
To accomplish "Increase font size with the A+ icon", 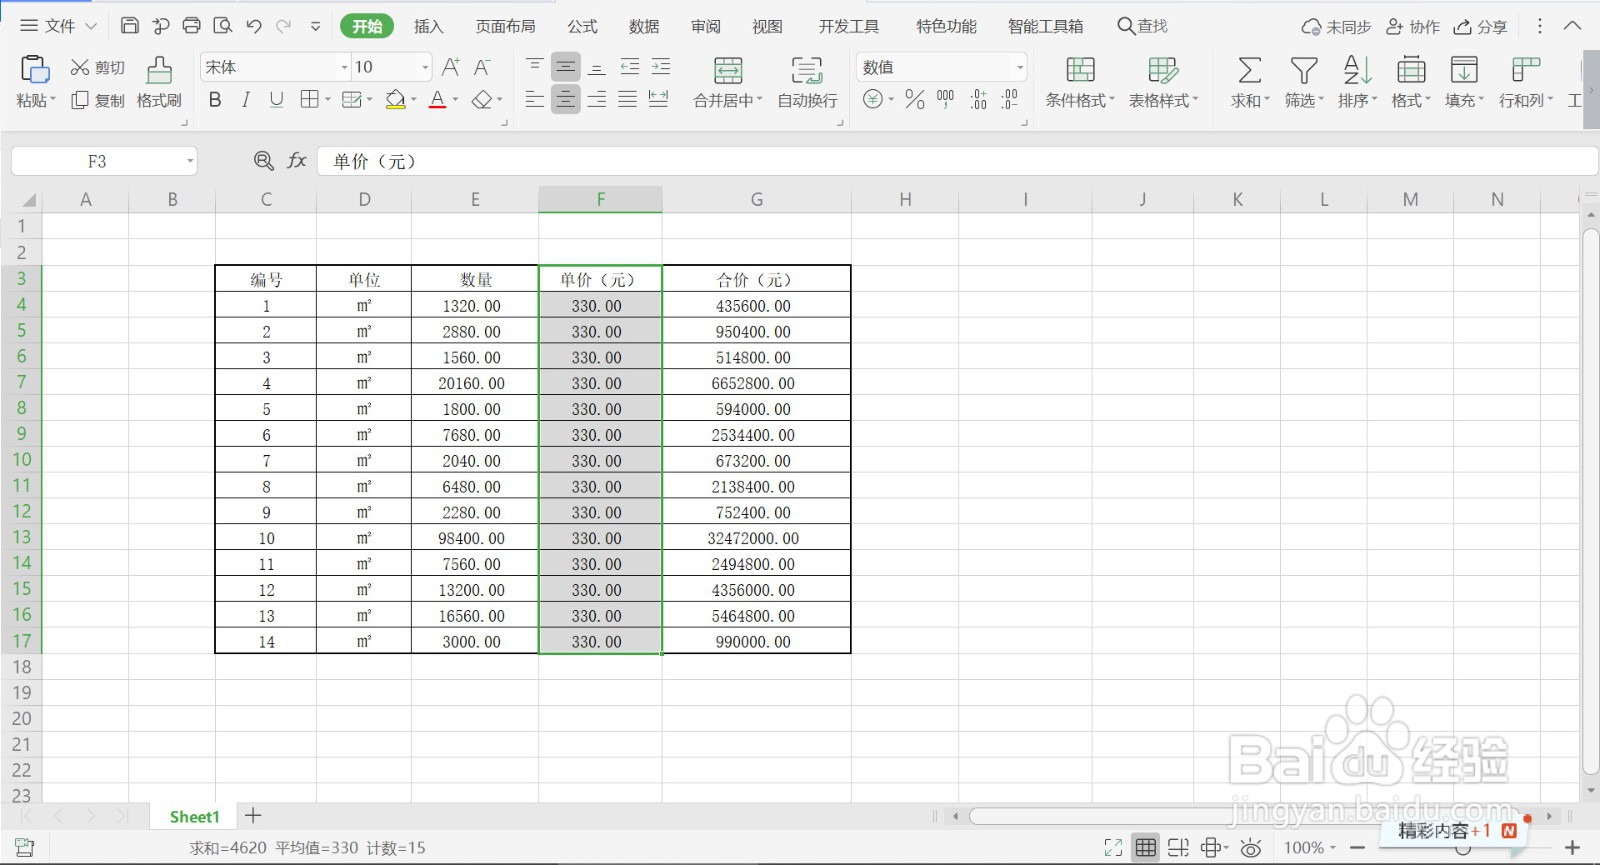I will (451, 67).
